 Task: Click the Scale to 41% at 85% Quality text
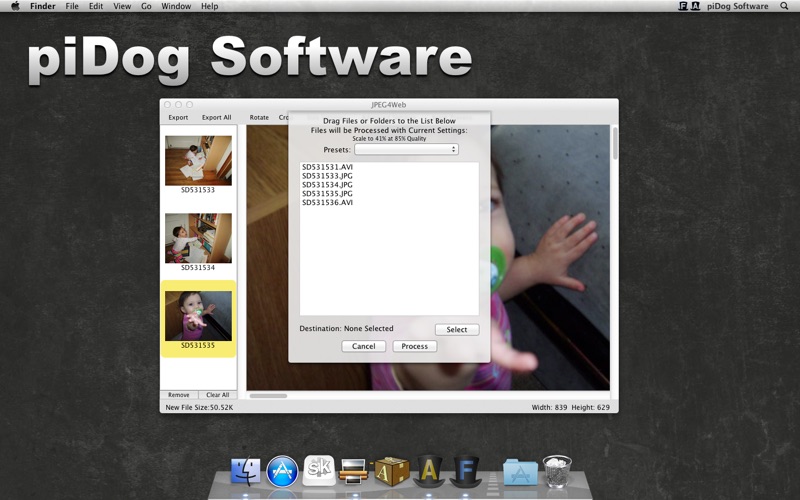click(389, 138)
